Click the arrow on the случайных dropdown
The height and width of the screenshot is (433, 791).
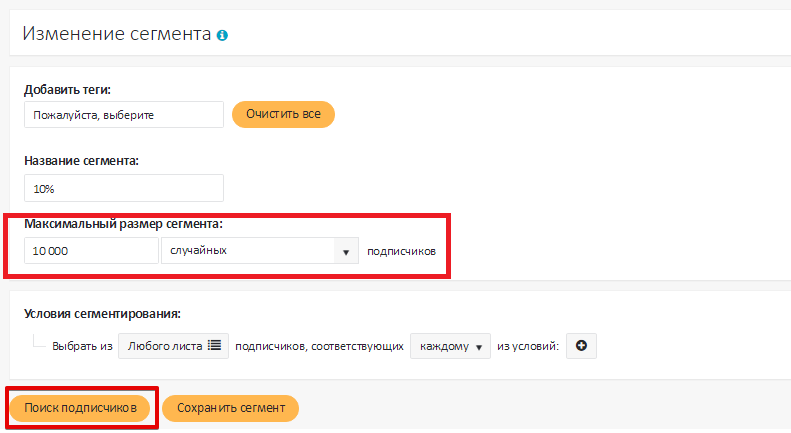345,251
